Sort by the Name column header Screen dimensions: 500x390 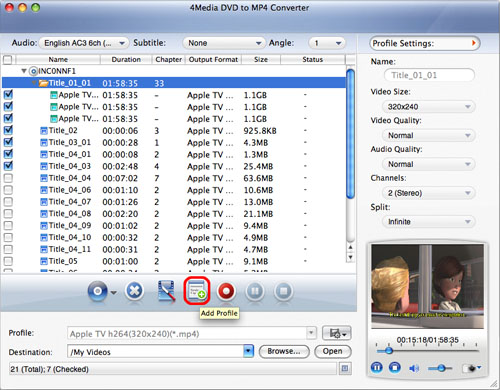coord(58,60)
